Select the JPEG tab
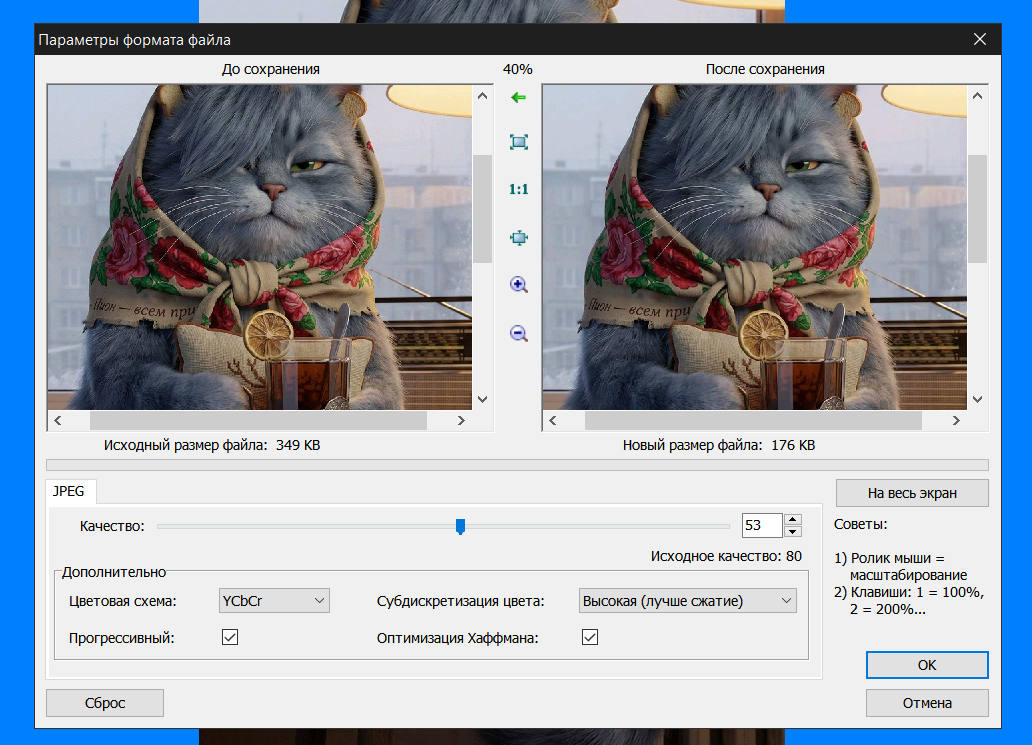 click(x=68, y=492)
